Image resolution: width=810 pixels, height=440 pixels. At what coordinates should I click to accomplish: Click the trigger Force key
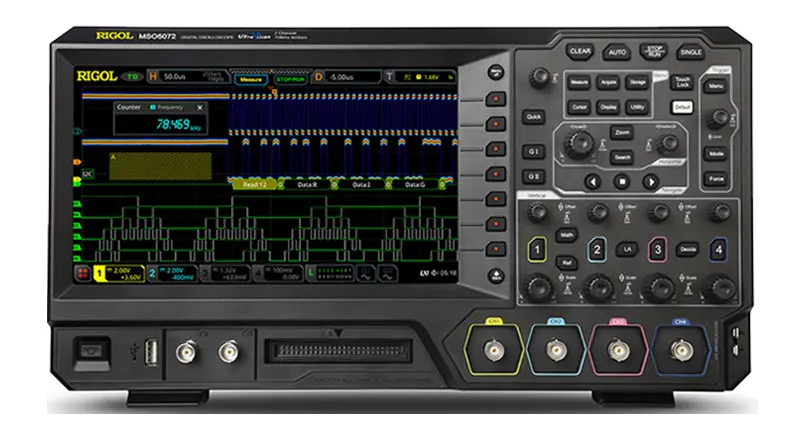[716, 179]
